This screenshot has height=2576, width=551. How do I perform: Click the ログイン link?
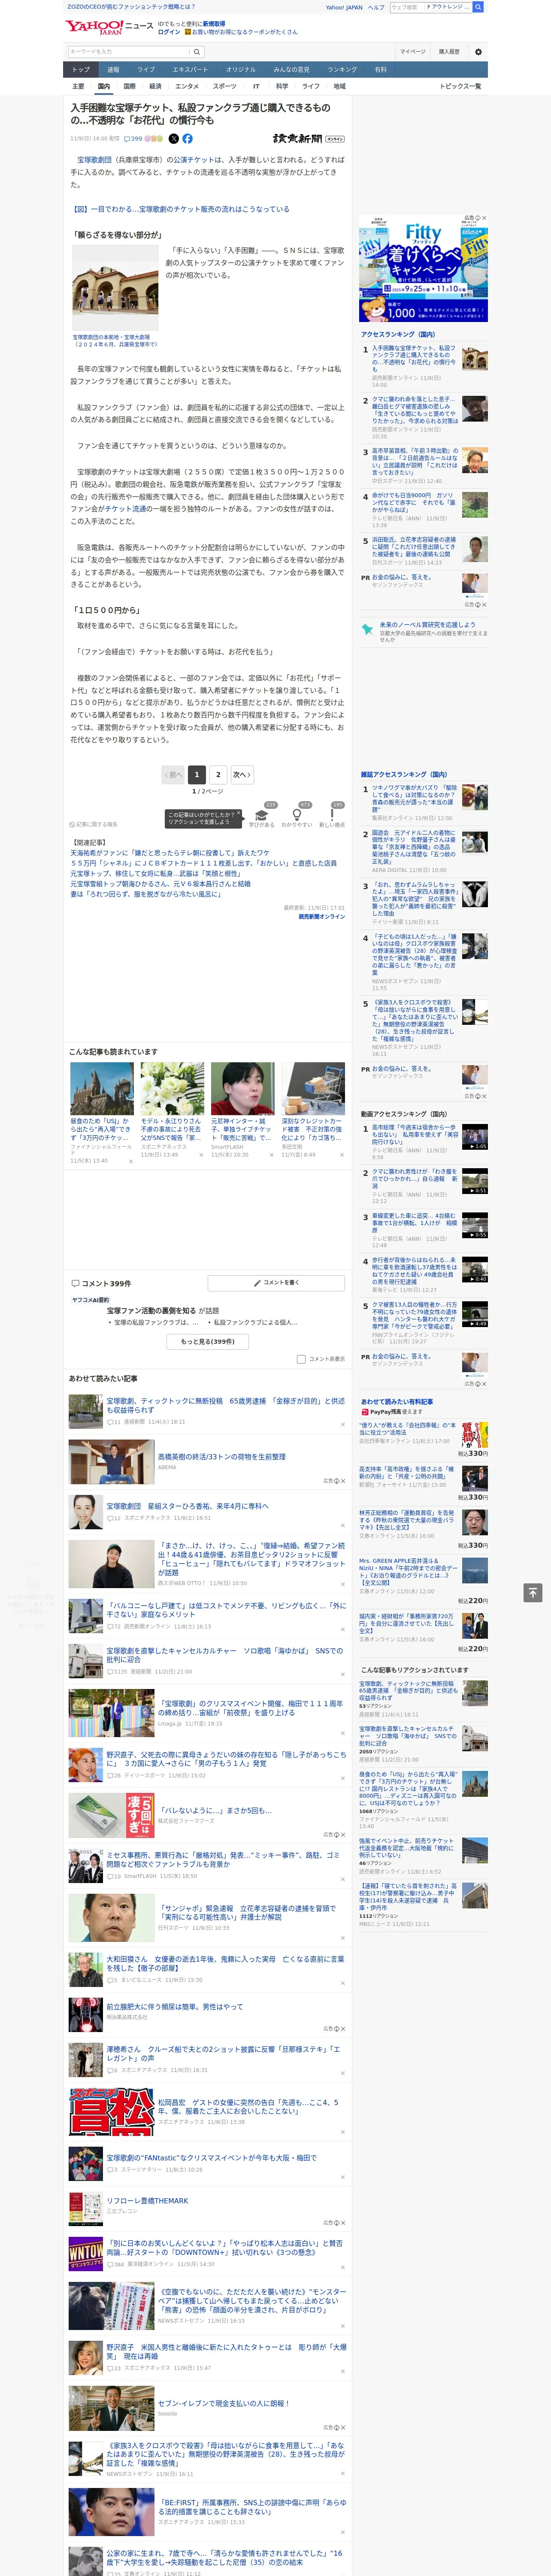point(169,32)
